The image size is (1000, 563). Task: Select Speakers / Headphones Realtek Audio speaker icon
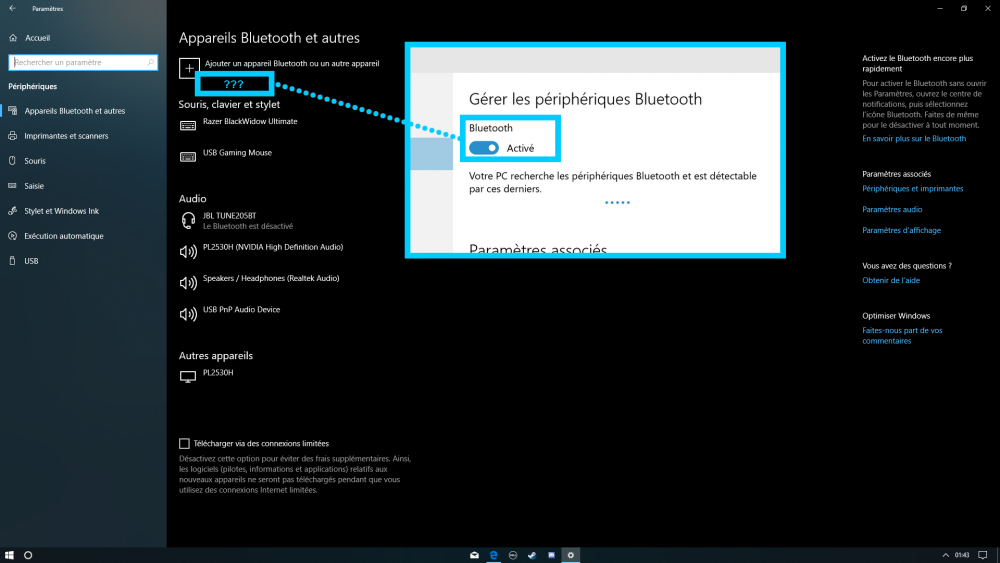pyautogui.click(x=188, y=283)
